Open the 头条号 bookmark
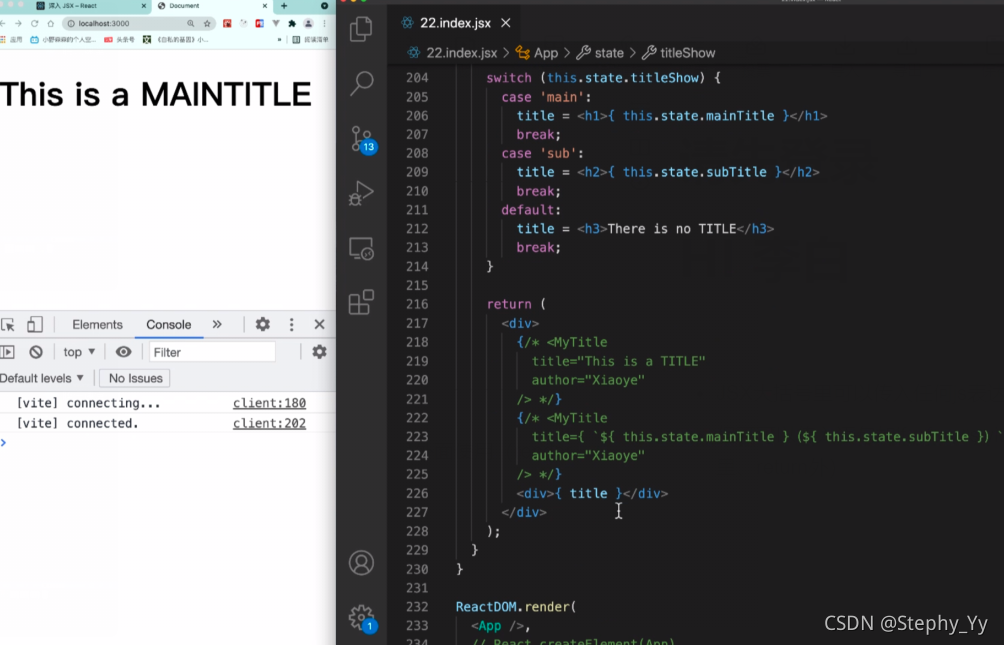The image size is (1004, 645). [119, 40]
